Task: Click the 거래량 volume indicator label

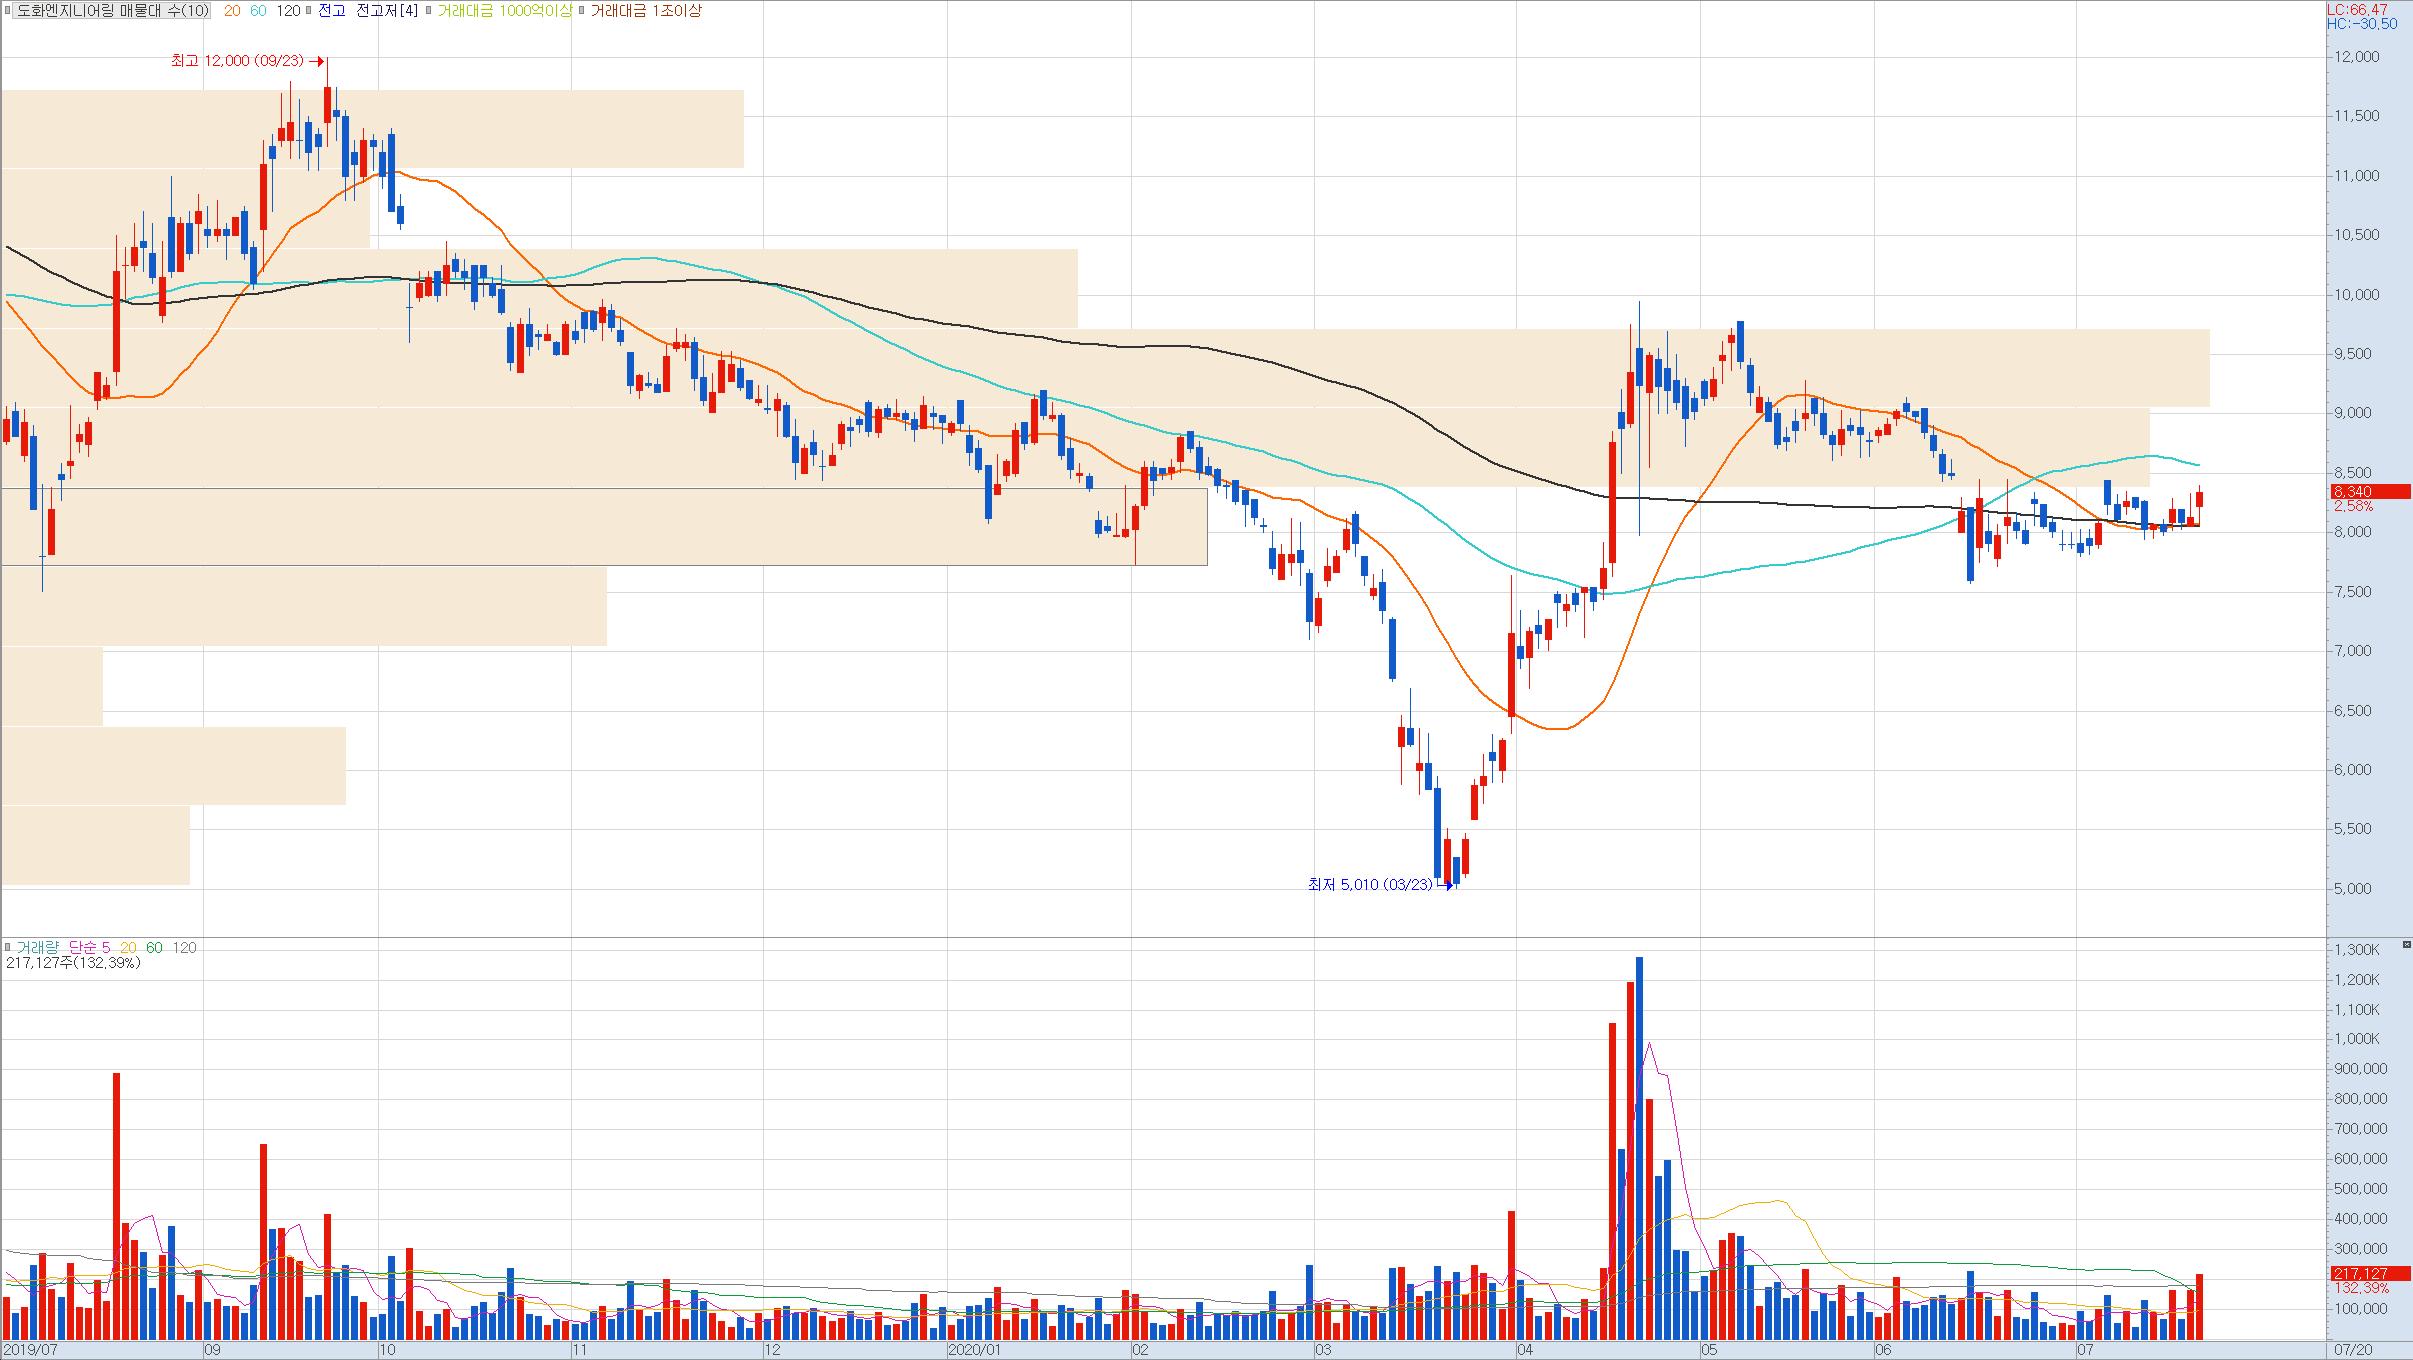Action: pos(38,947)
